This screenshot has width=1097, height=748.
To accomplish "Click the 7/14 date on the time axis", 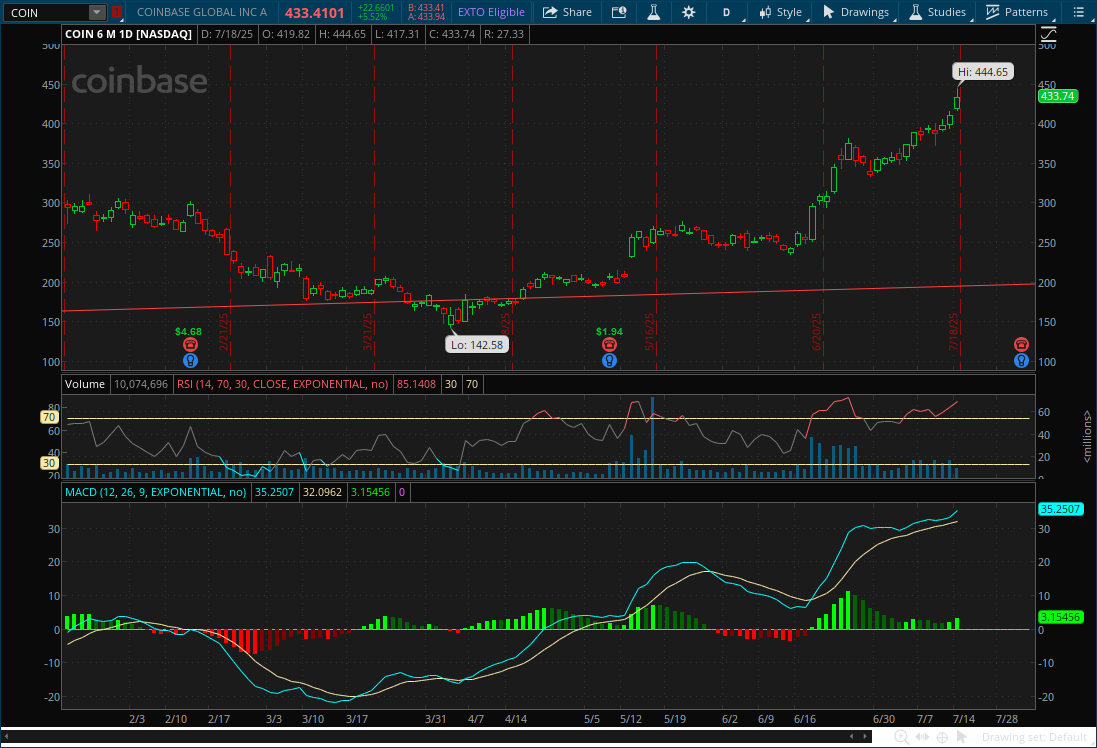I will pos(963,719).
